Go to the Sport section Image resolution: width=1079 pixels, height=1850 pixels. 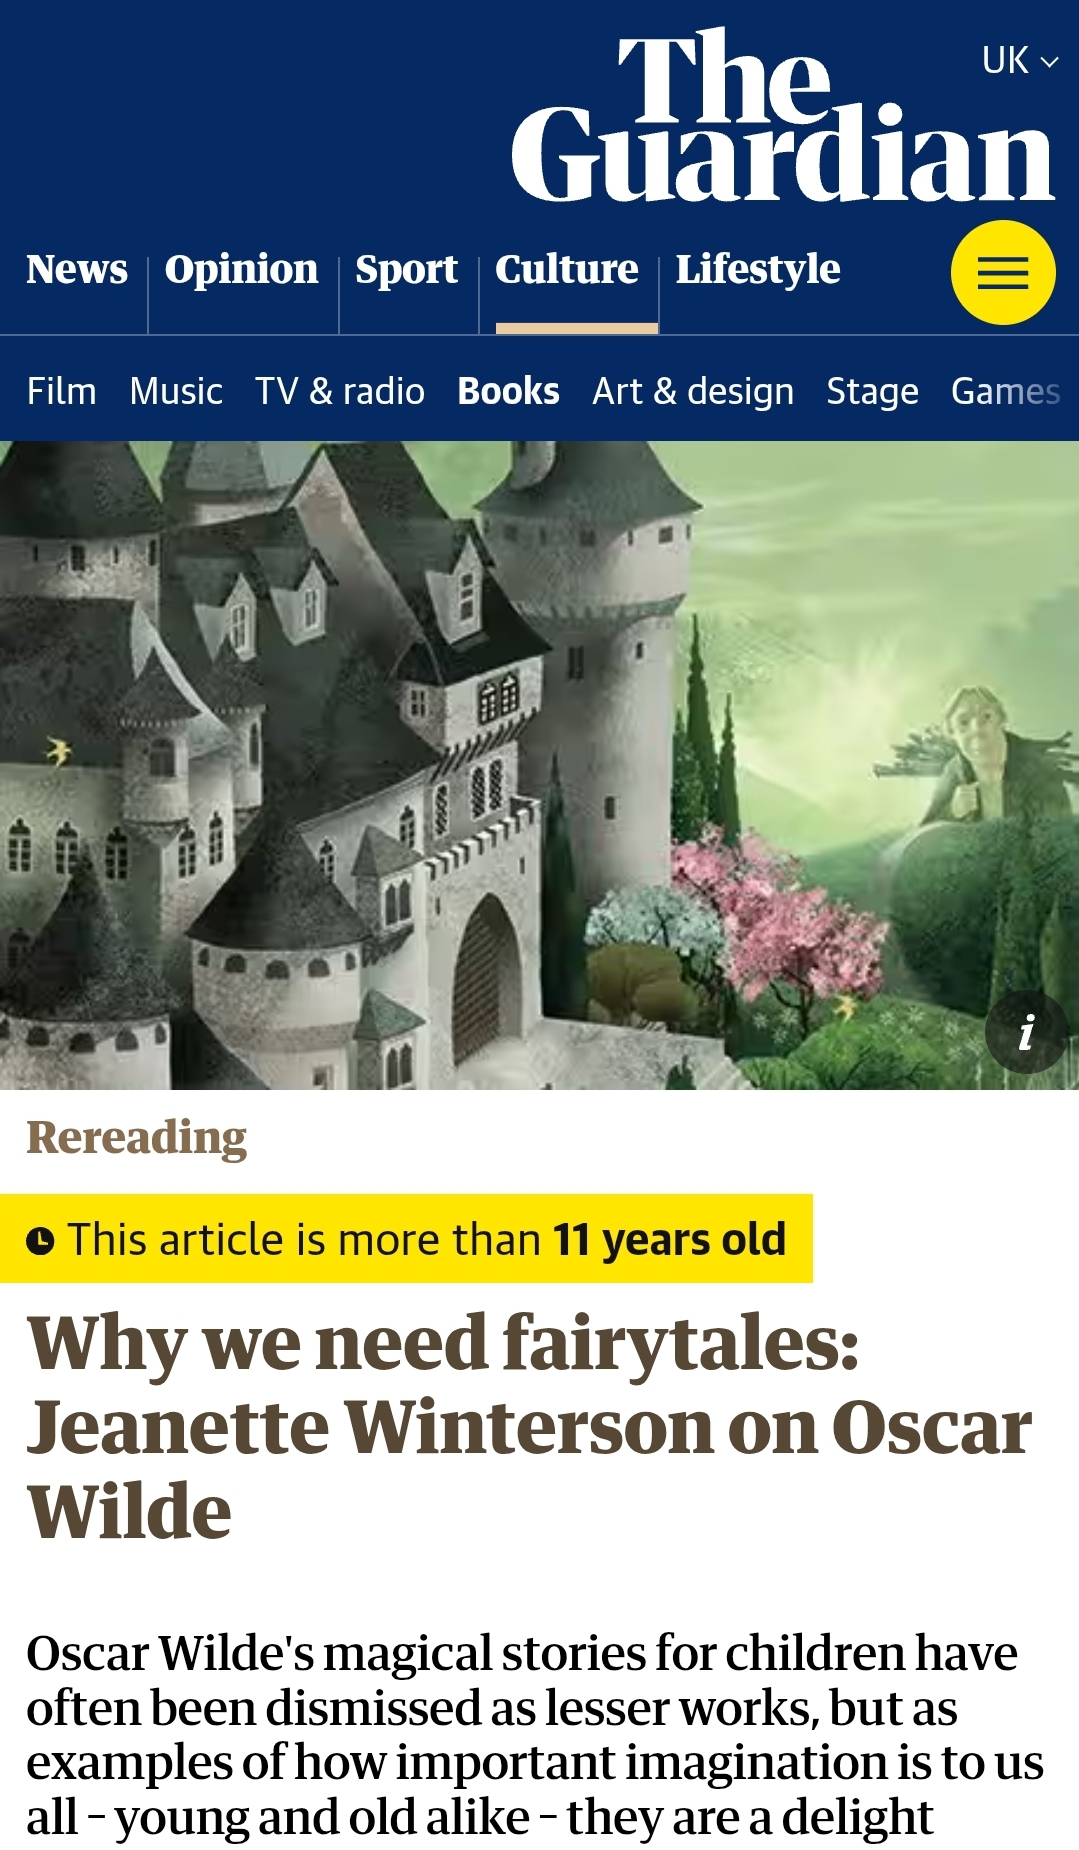coord(407,269)
